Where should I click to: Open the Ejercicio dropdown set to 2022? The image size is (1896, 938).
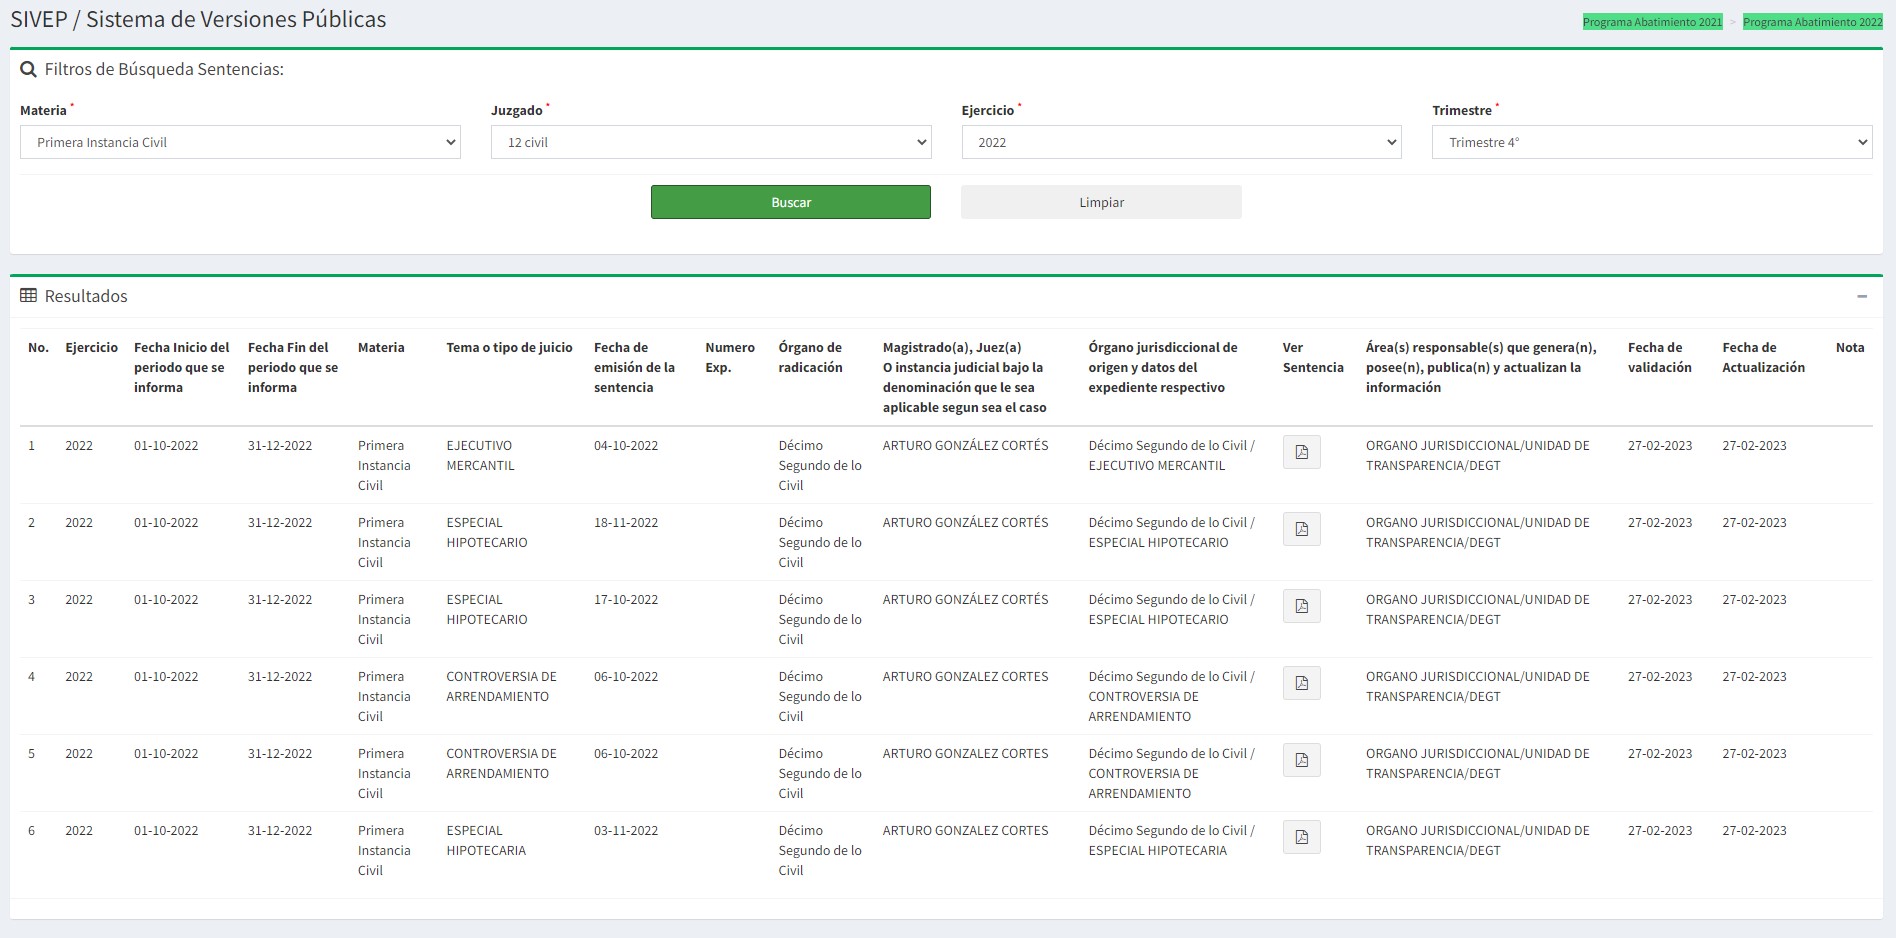(x=1181, y=142)
